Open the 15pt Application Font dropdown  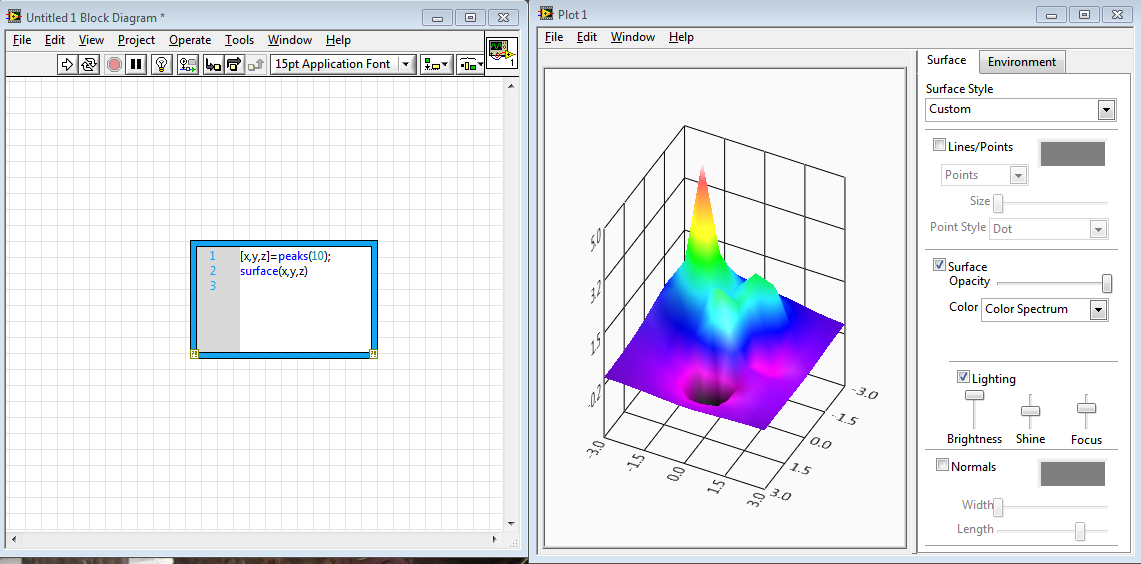point(343,64)
